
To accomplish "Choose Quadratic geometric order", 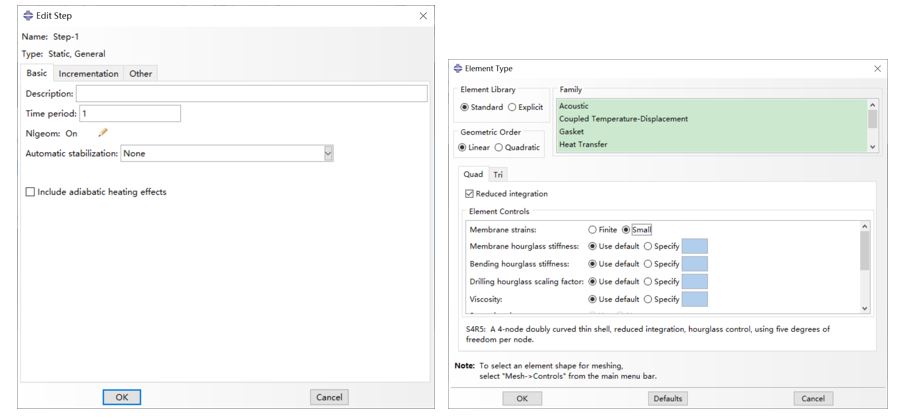I will (x=499, y=148).
